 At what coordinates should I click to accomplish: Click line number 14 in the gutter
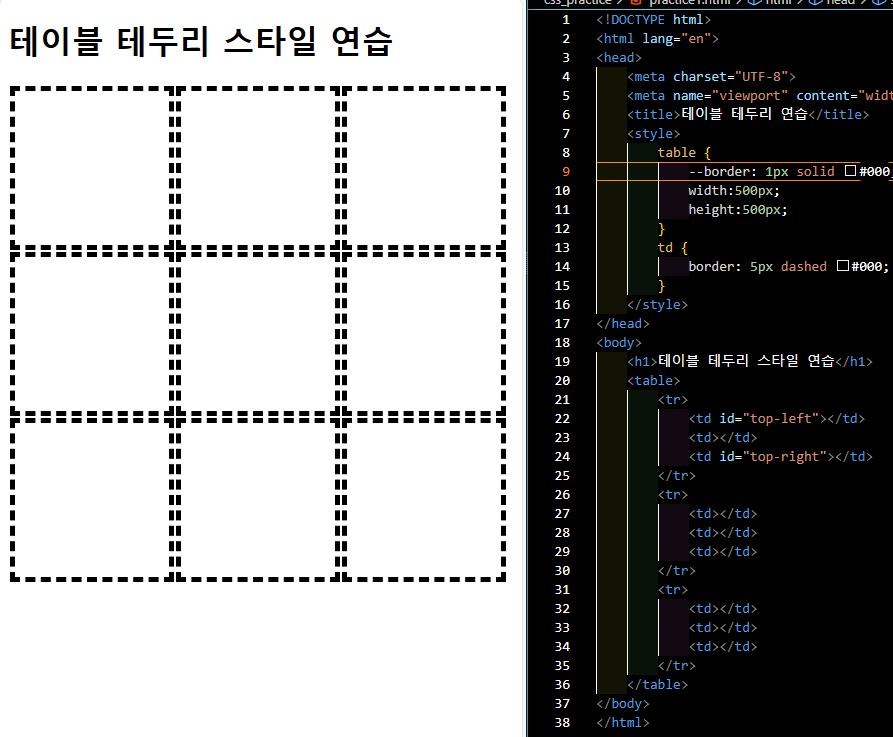(x=562, y=266)
